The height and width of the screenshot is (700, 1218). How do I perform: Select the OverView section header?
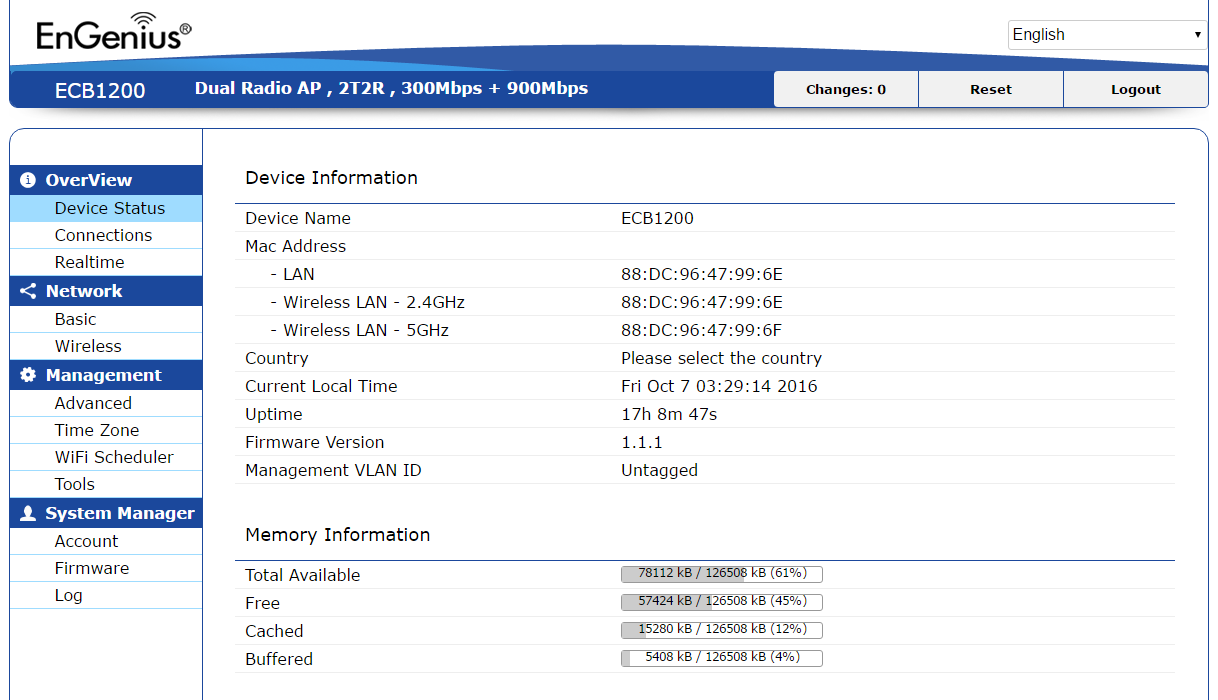(106, 180)
